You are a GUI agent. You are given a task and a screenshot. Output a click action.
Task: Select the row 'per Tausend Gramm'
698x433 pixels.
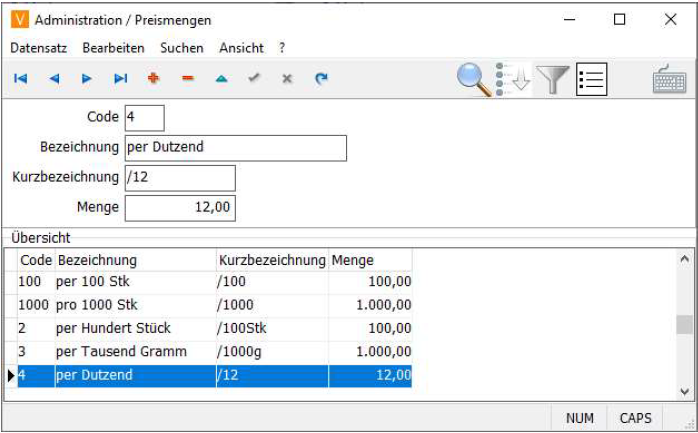[x=136, y=352]
